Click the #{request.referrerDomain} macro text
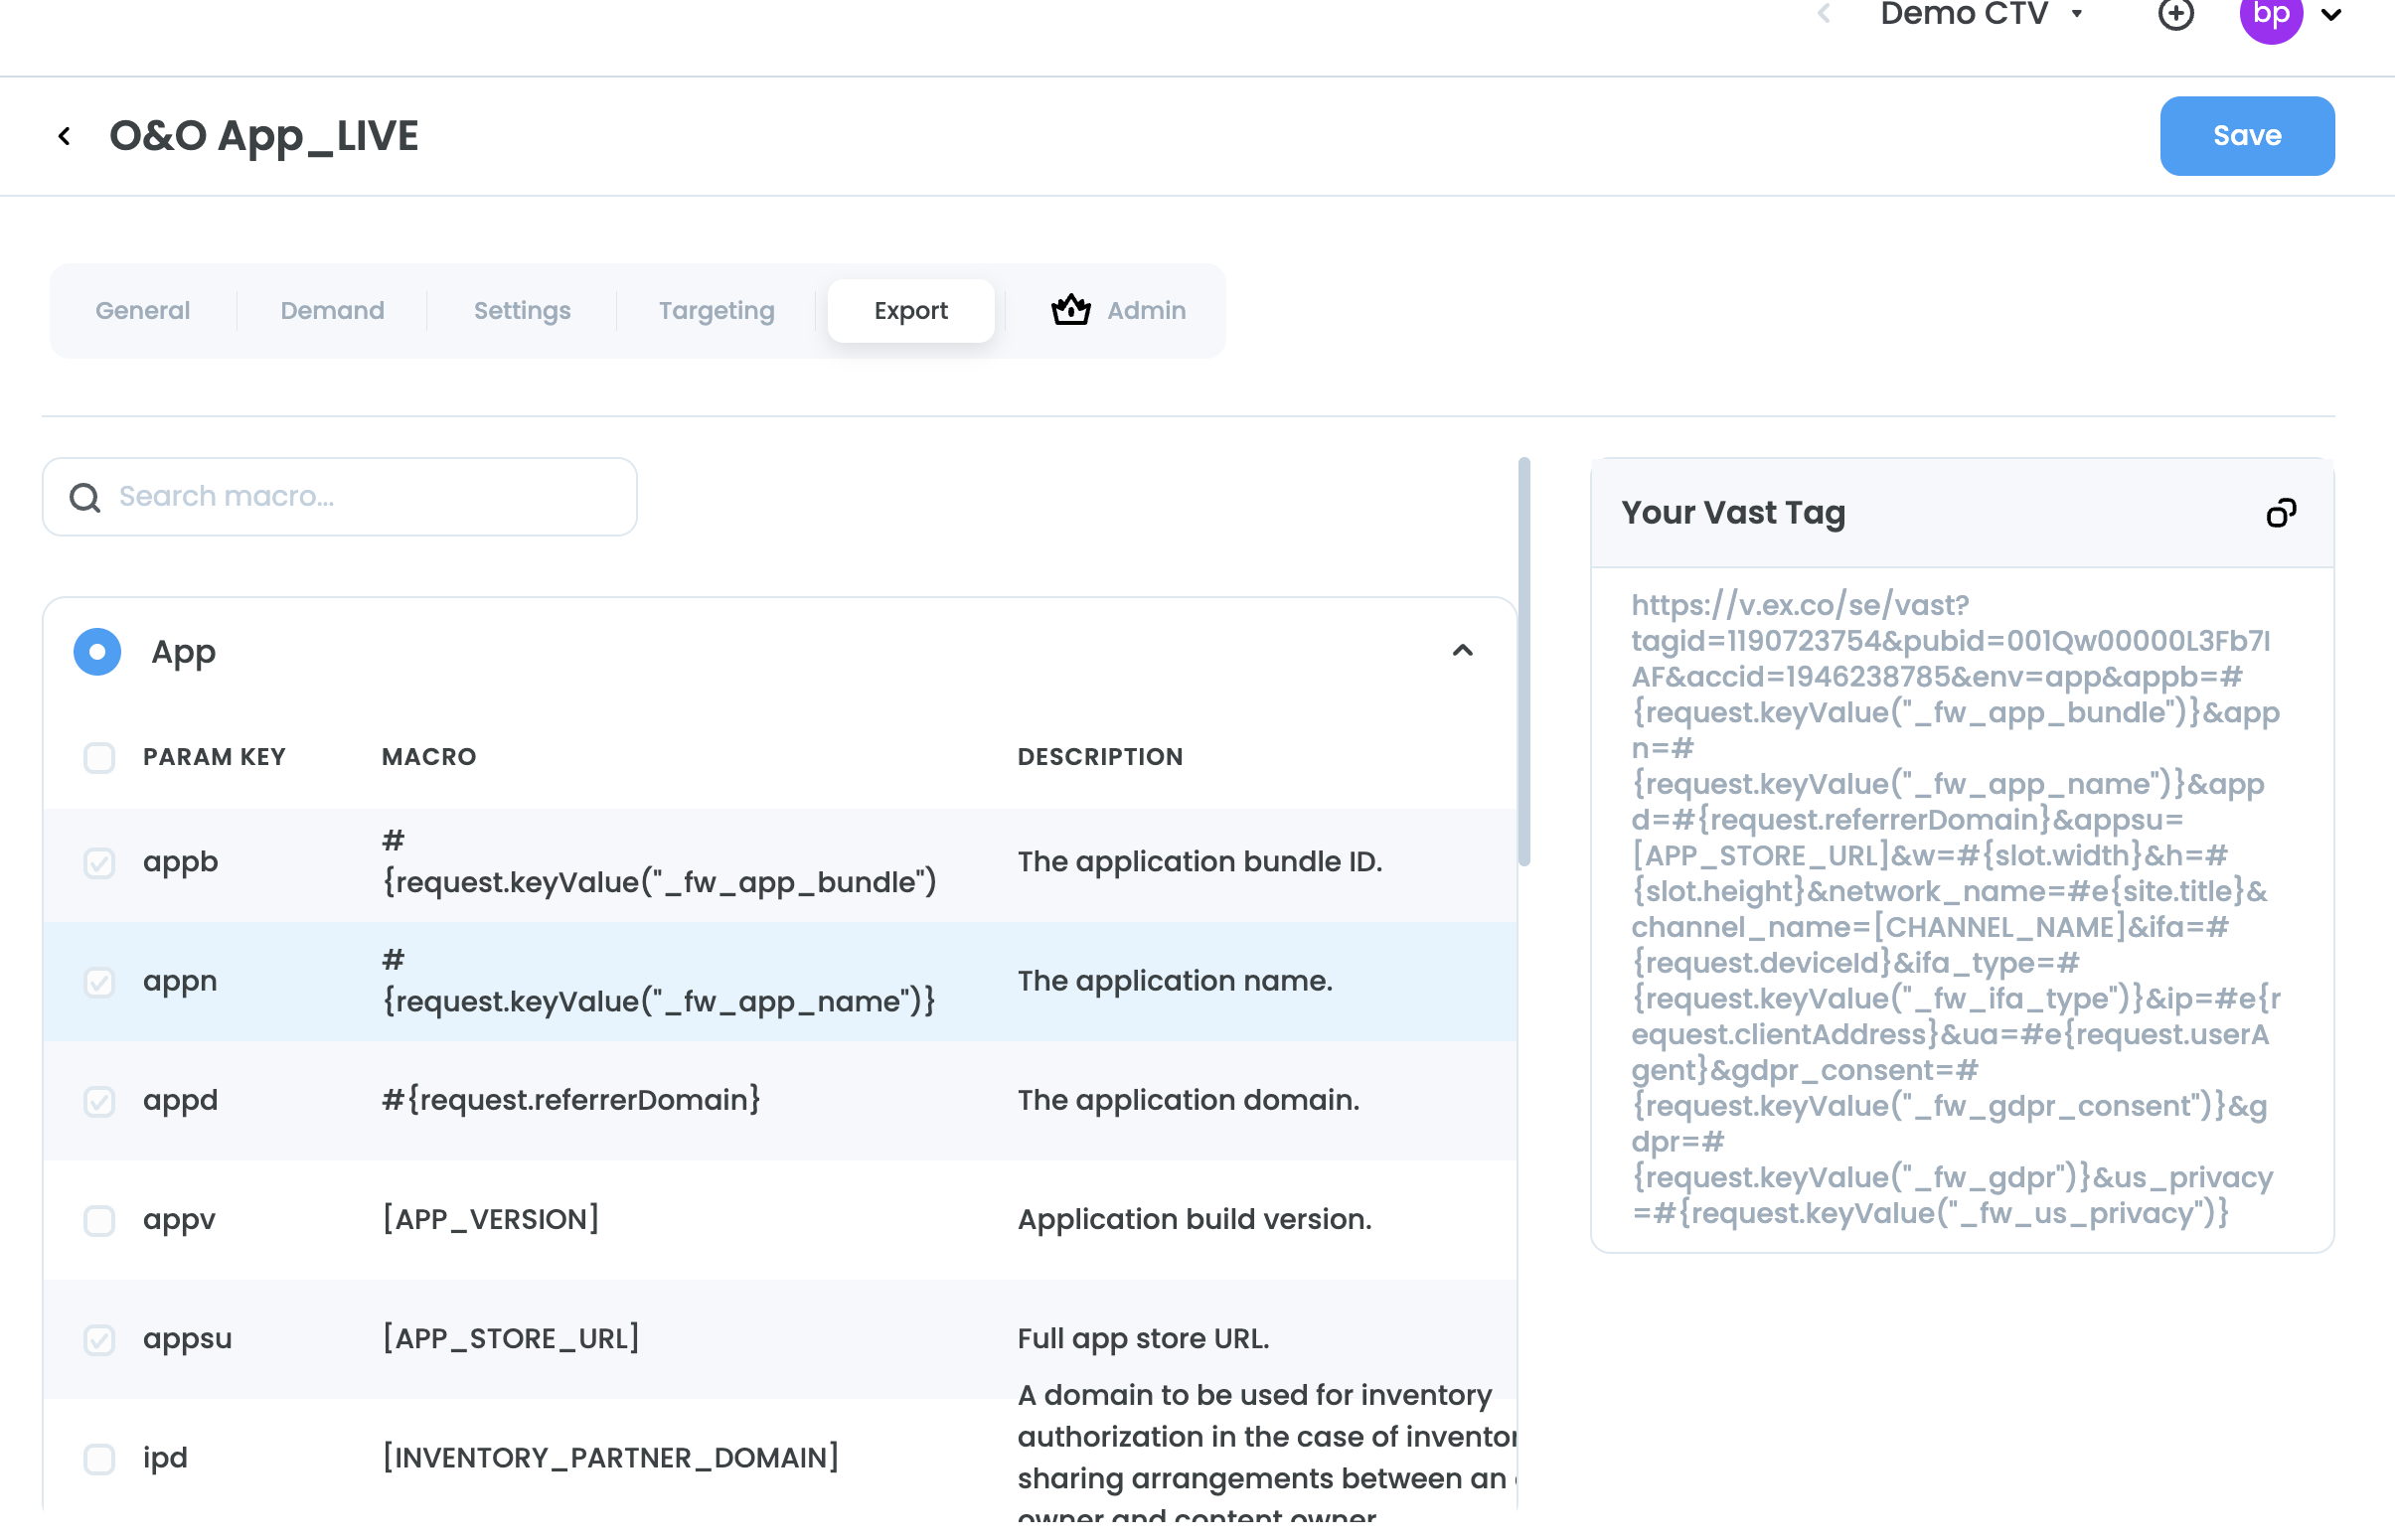Viewport: 2395px width, 1540px height. pyautogui.click(x=571, y=1101)
